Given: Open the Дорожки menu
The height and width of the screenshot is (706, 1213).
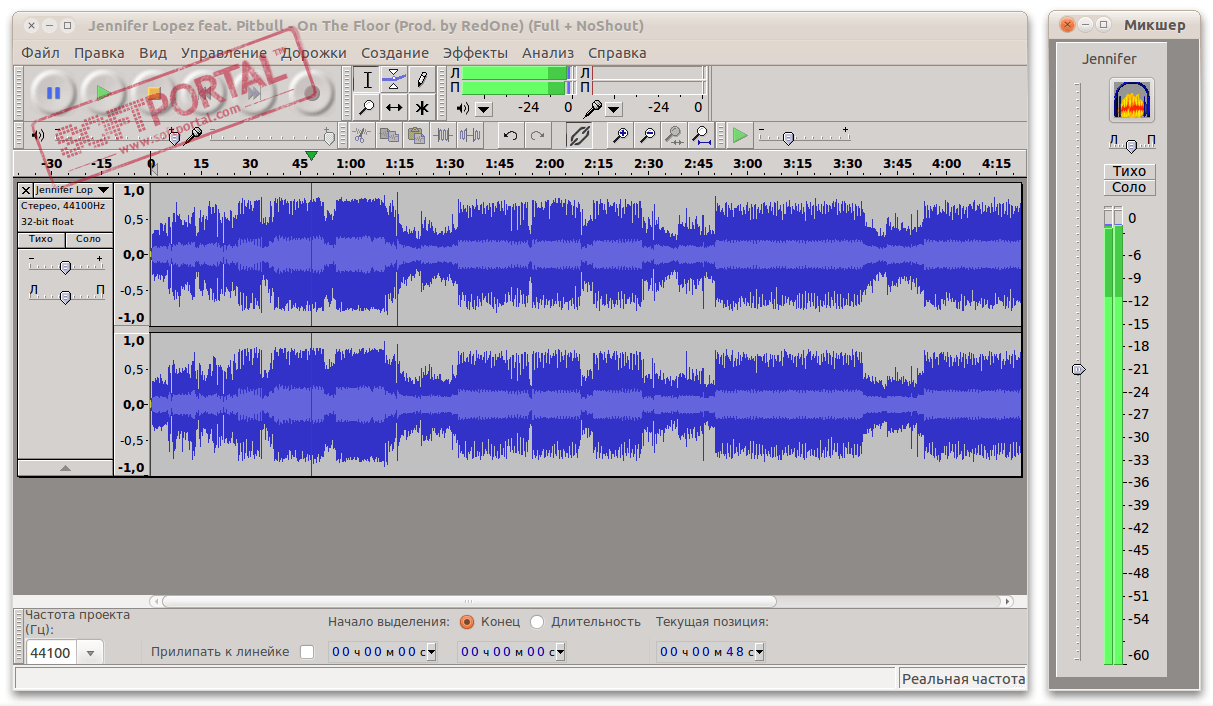Looking at the screenshot, I should pos(314,53).
